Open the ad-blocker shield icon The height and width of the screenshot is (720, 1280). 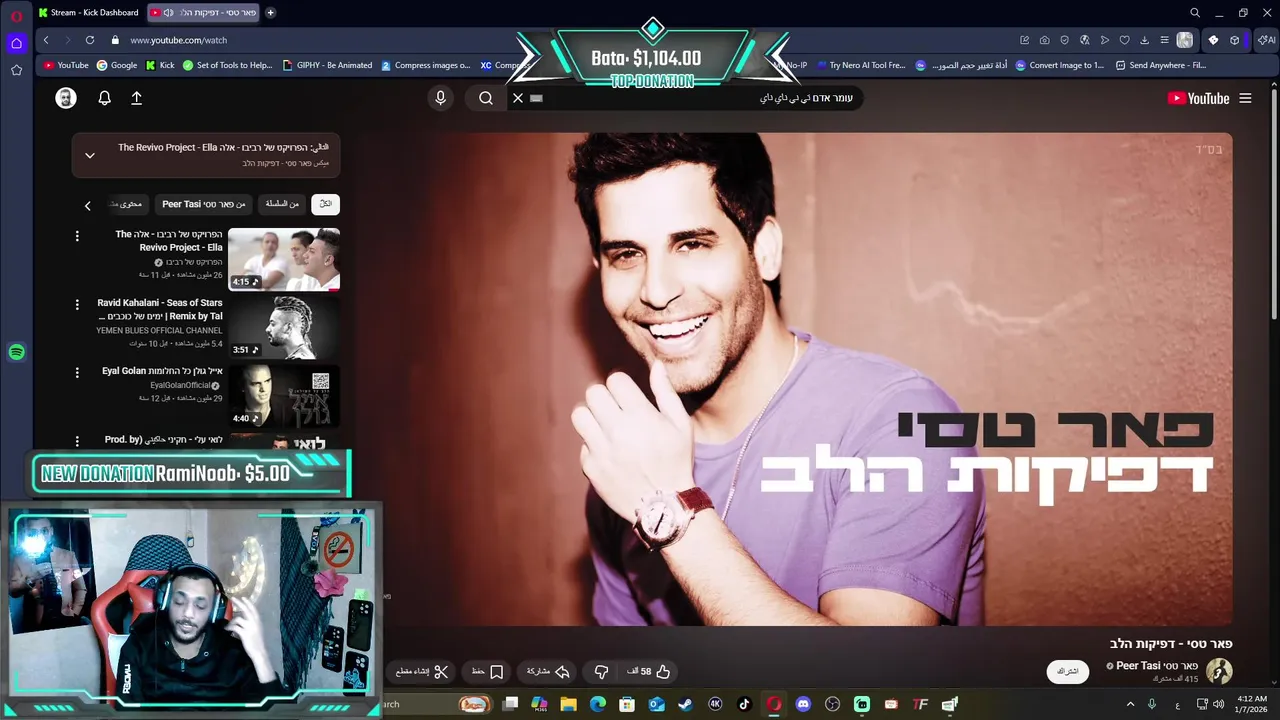(x=1064, y=40)
